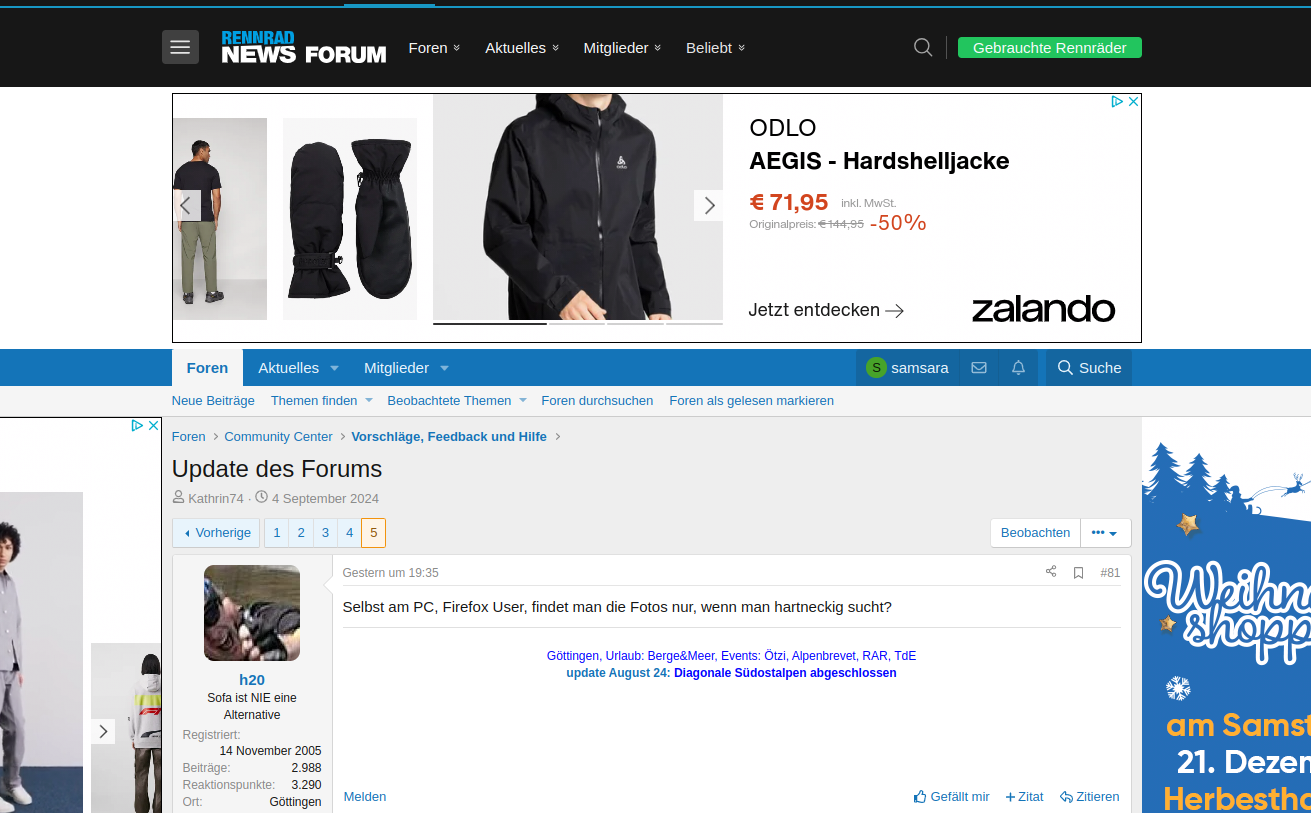Image resolution: width=1311 pixels, height=813 pixels.
Task: Open Community Center breadcrumb
Action: [278, 437]
